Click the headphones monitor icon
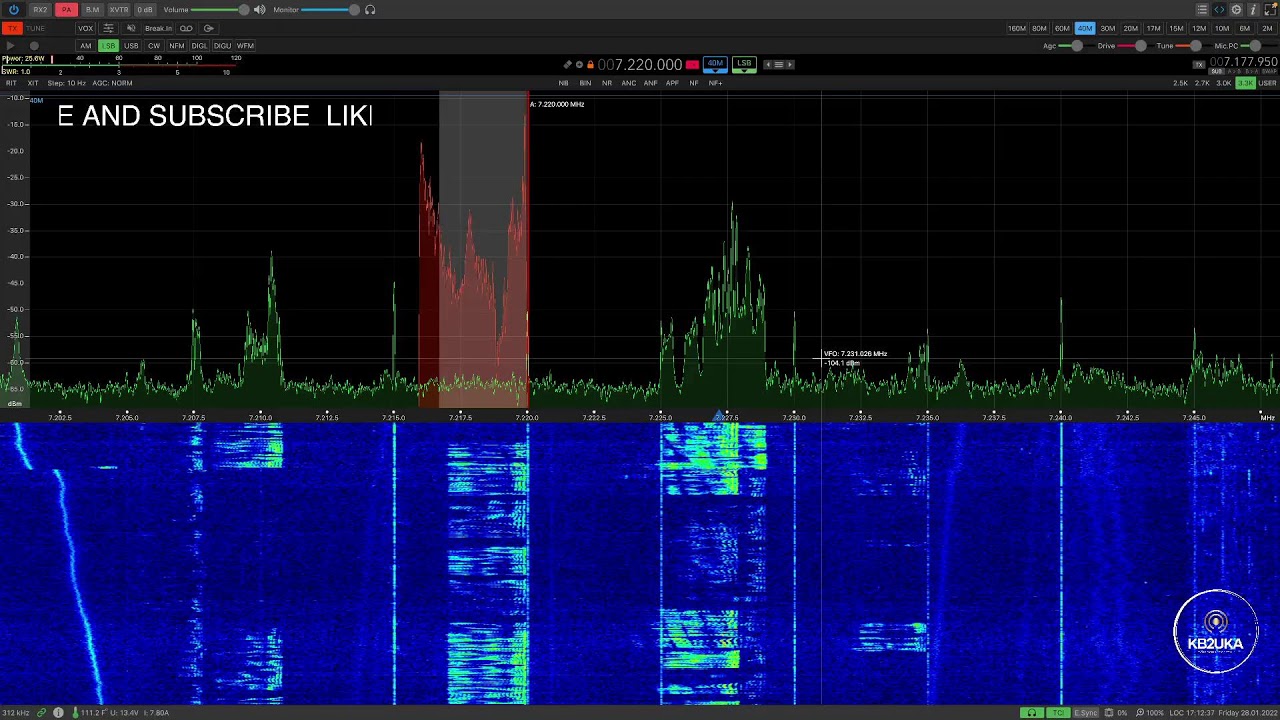Image resolution: width=1280 pixels, height=720 pixels. pyautogui.click(x=370, y=10)
